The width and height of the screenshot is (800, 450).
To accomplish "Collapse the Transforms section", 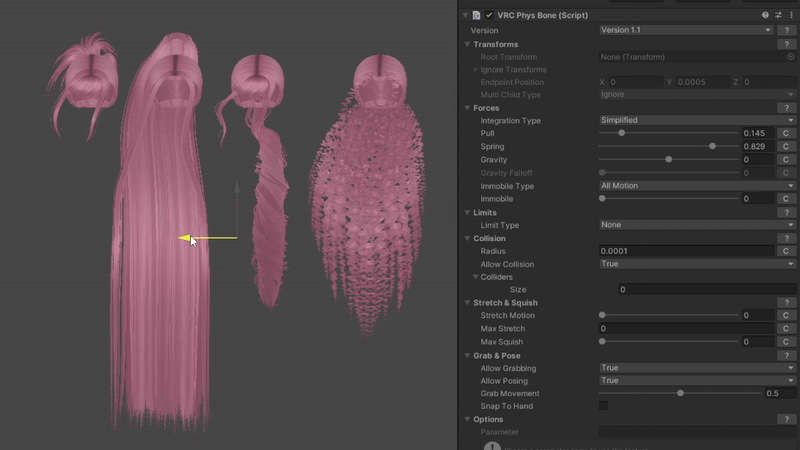I will [x=467, y=45].
